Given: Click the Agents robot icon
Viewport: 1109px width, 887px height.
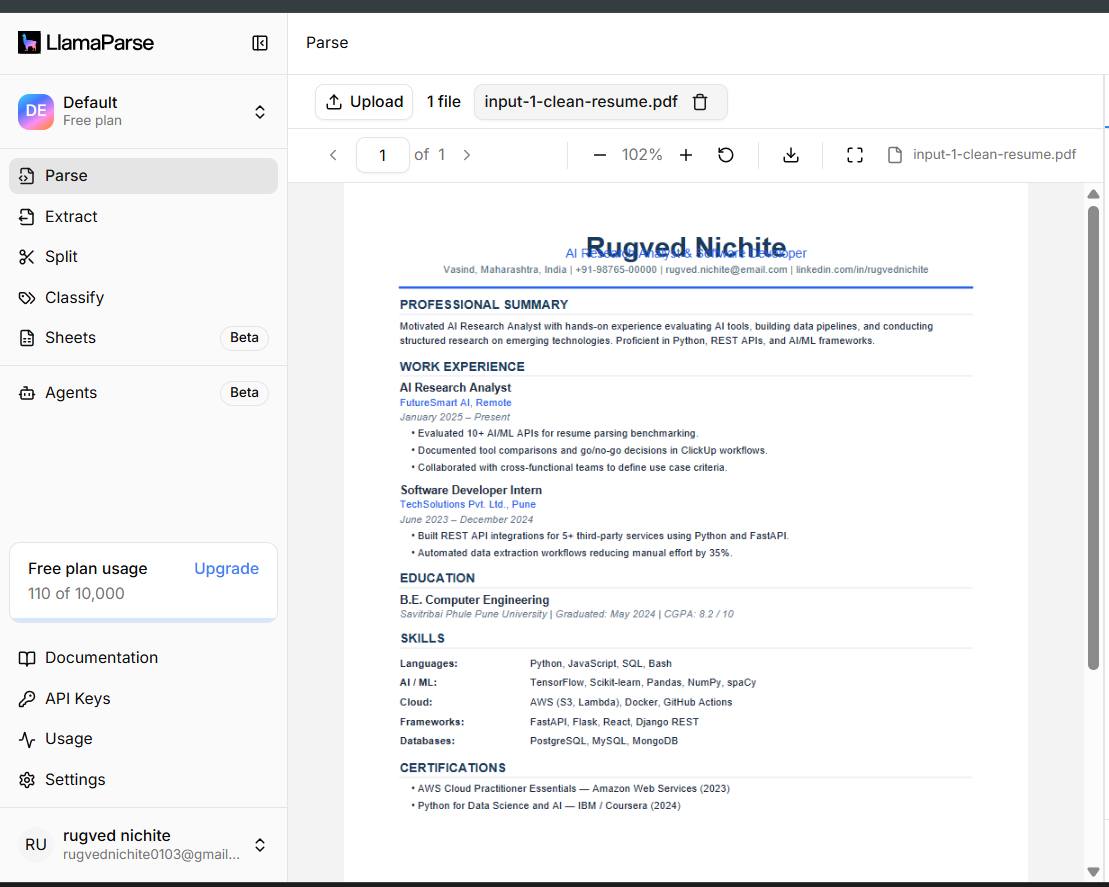Looking at the screenshot, I should pyautogui.click(x=27, y=393).
